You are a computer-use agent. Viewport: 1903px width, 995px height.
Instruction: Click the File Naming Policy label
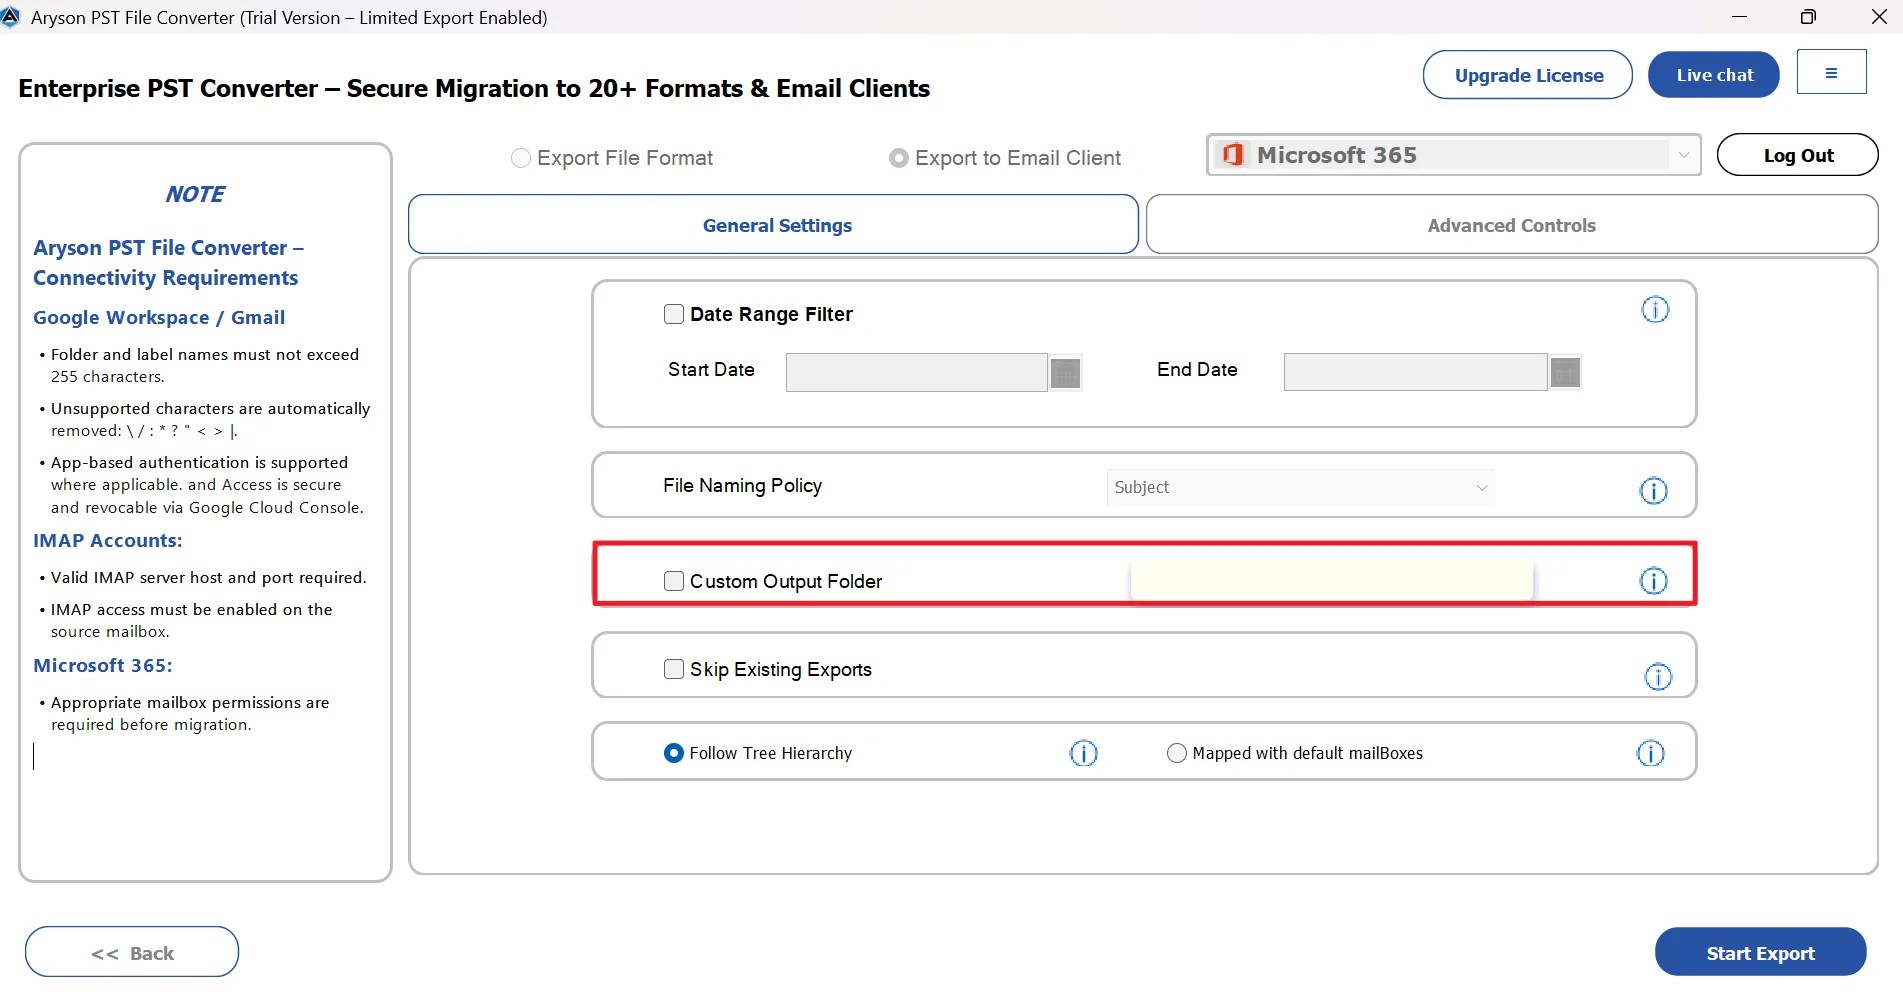click(x=742, y=485)
